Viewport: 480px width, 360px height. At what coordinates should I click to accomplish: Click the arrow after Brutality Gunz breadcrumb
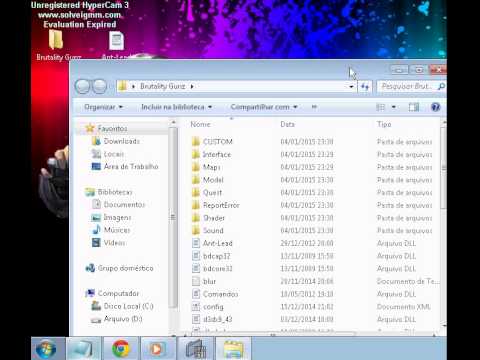pyautogui.click(x=192, y=86)
